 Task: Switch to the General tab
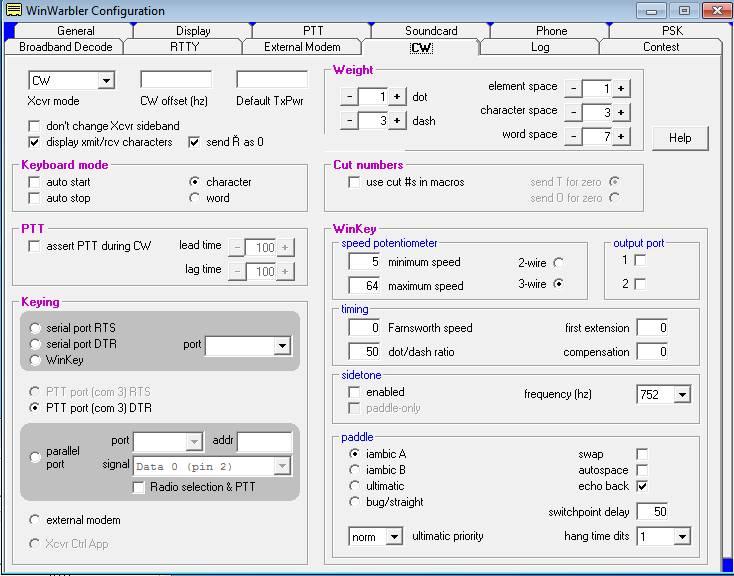(x=75, y=31)
